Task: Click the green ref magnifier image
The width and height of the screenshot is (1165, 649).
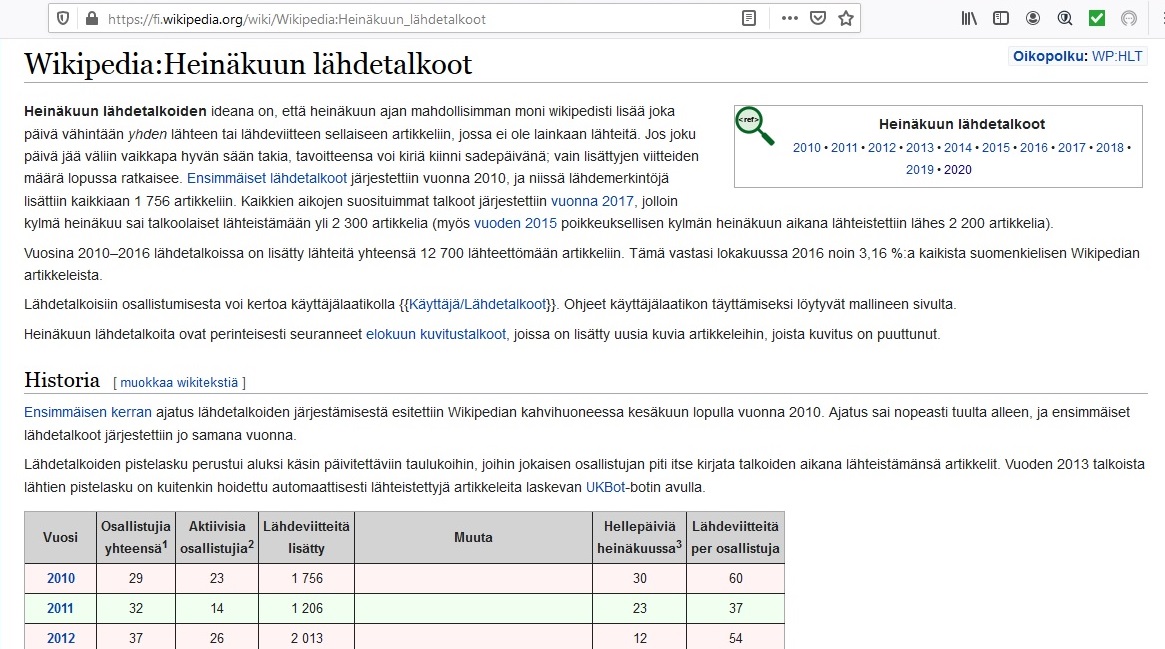Action: point(755,126)
